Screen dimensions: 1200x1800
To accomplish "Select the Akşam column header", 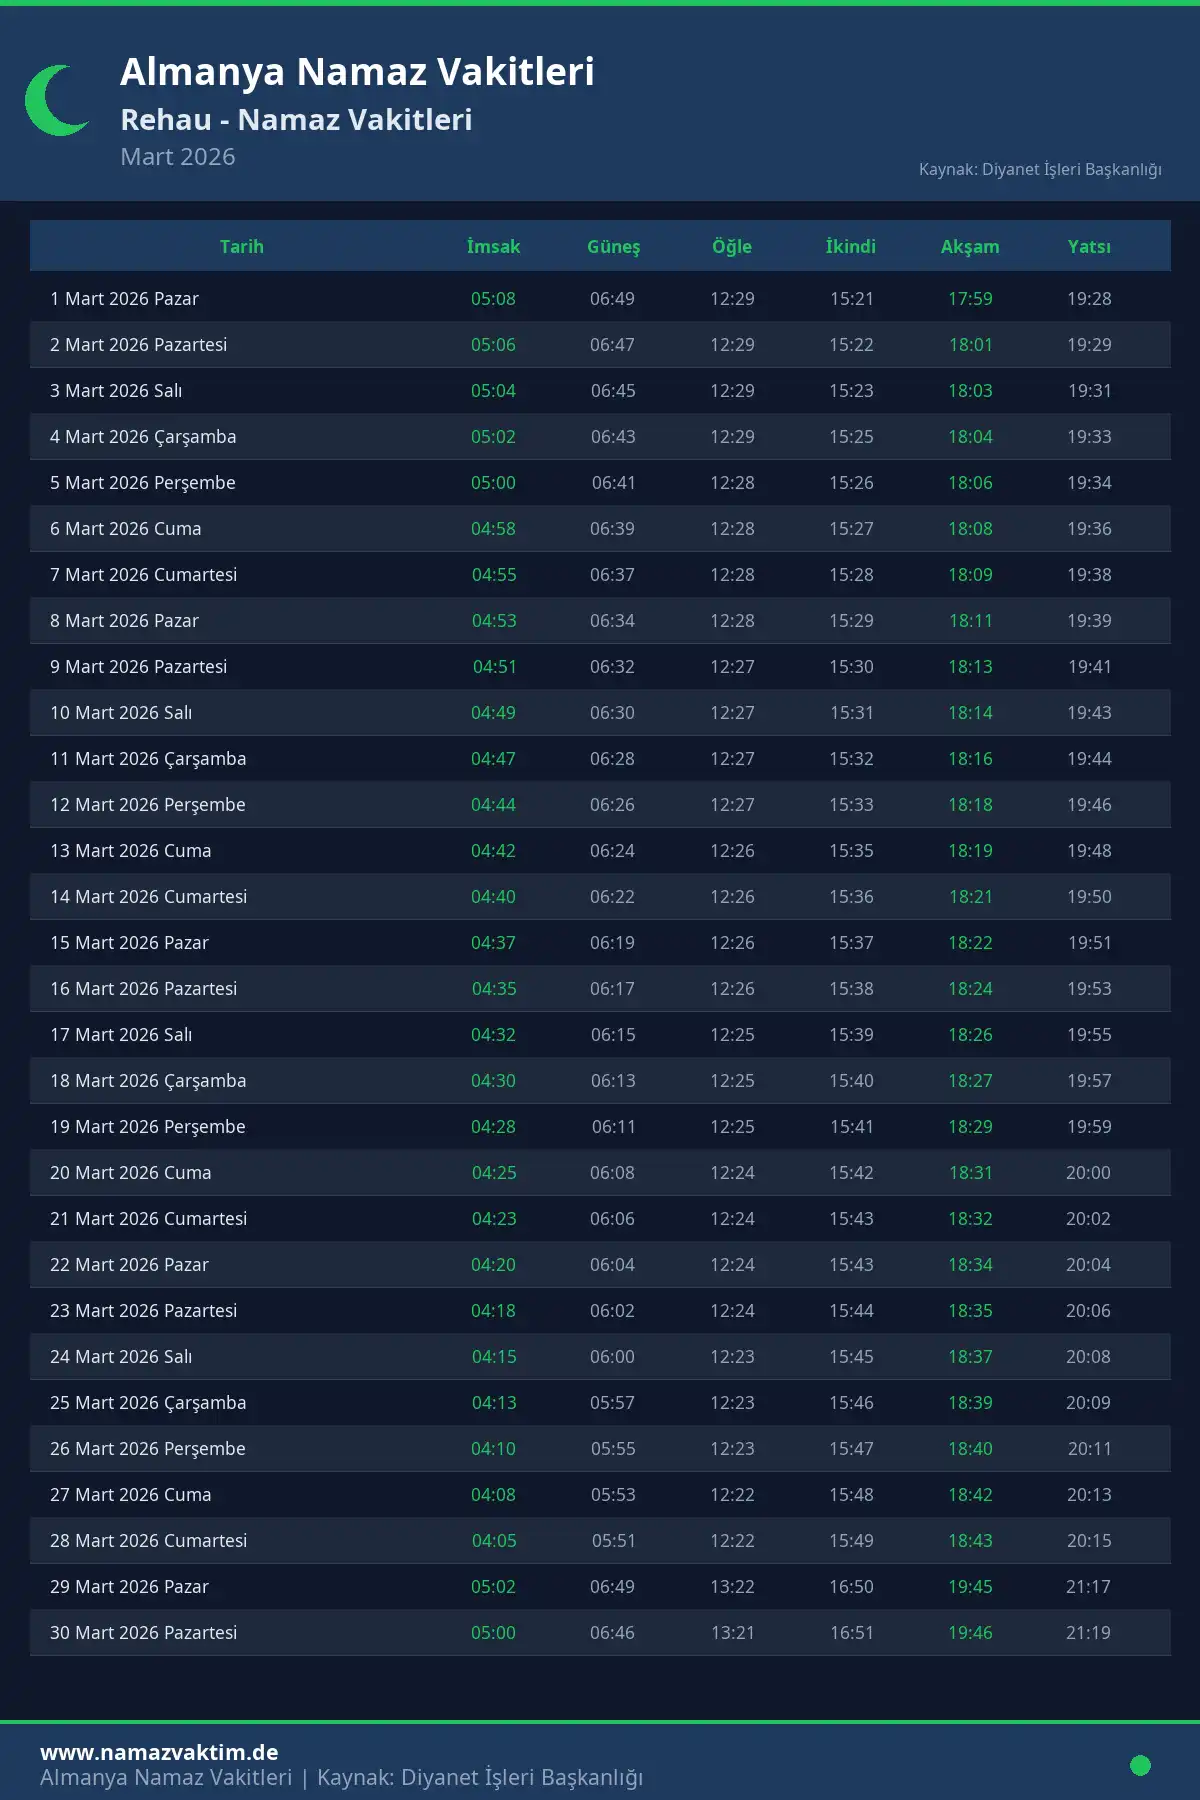I will click(x=970, y=247).
